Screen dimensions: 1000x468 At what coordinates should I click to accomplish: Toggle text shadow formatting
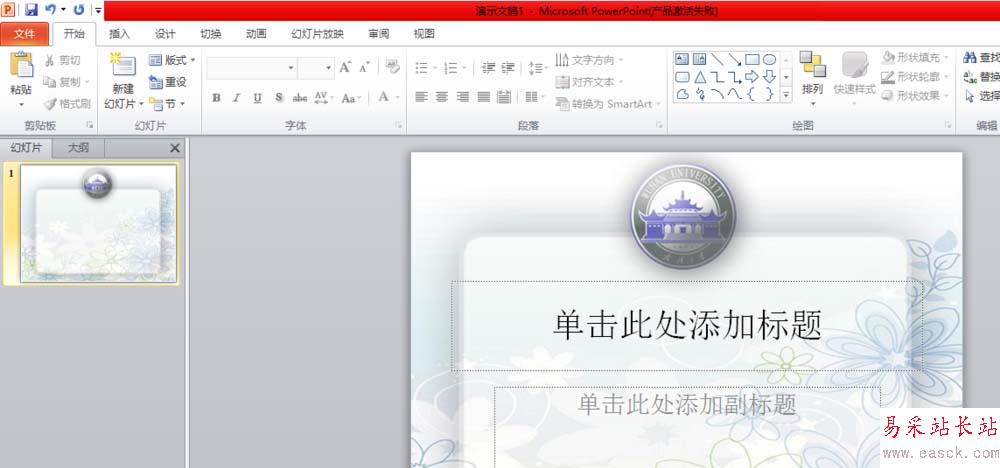click(279, 98)
